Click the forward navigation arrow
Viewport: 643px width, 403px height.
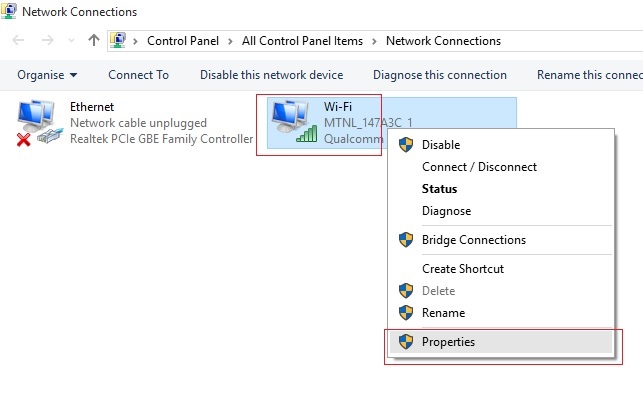tap(48, 40)
